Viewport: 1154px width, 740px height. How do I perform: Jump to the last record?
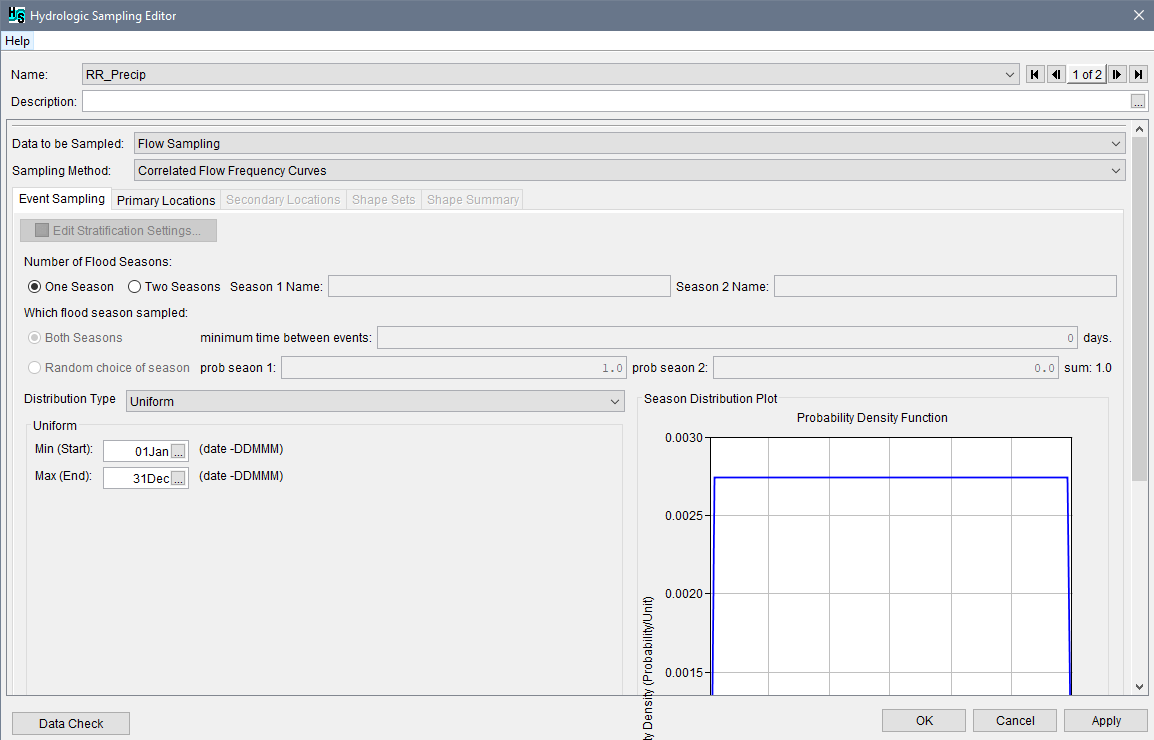1138,74
